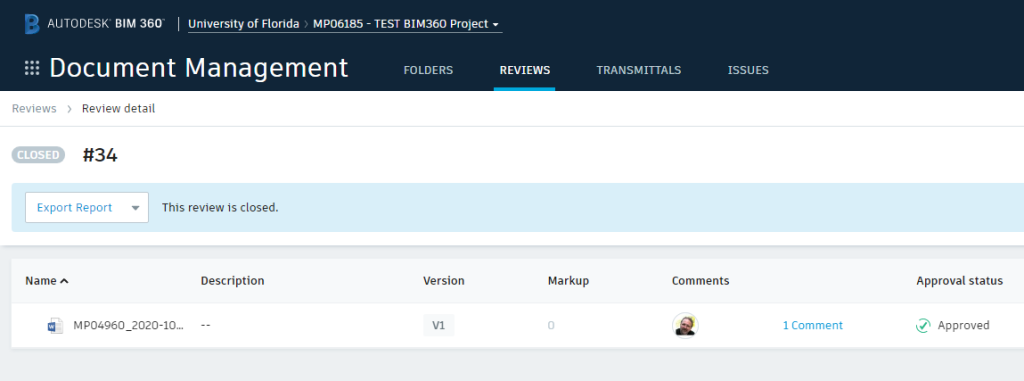Open the MP04960_2020-10... document
The height and width of the screenshot is (381, 1024).
tap(128, 325)
